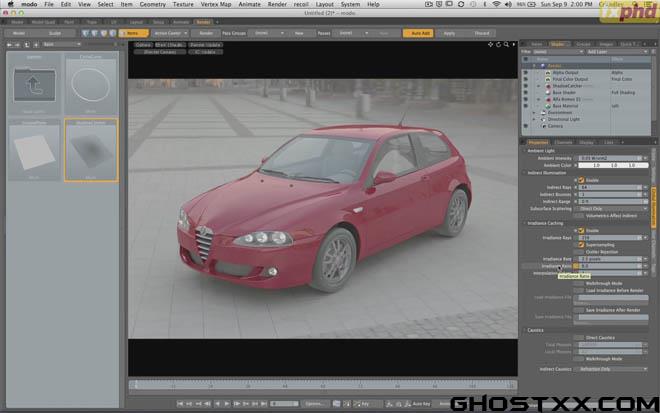660x413 pixels.
Task: Enable Save Irradiance After Render
Action: coord(580,310)
